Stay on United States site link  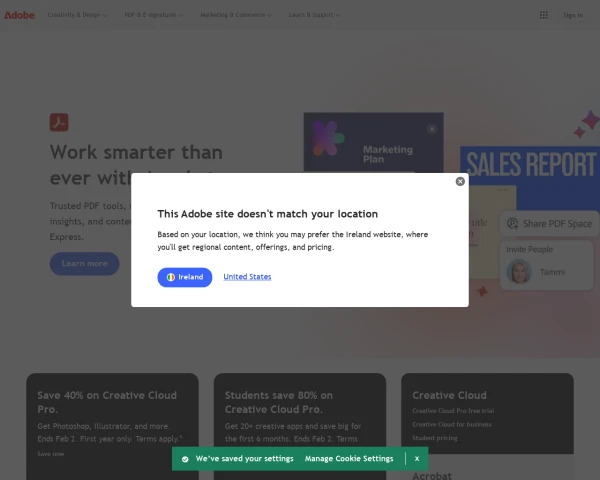(247, 277)
